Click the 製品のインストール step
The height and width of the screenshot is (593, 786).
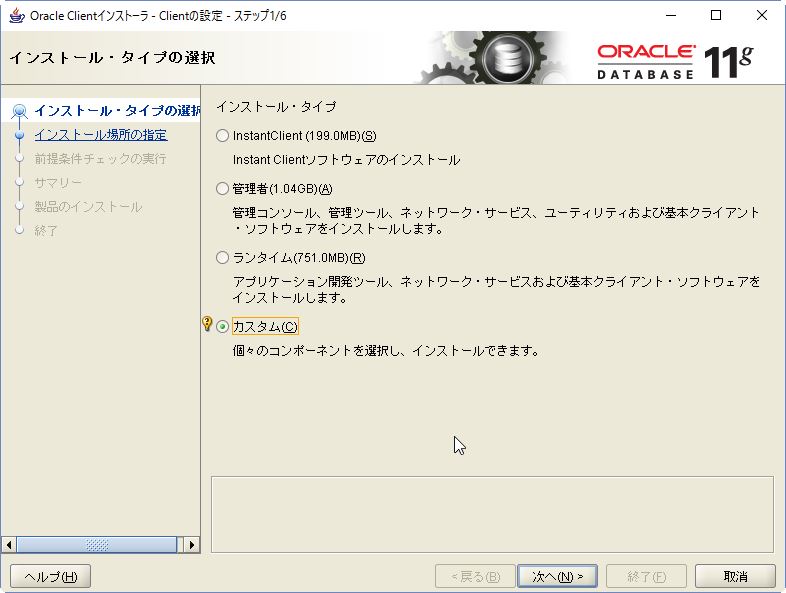tap(88, 207)
